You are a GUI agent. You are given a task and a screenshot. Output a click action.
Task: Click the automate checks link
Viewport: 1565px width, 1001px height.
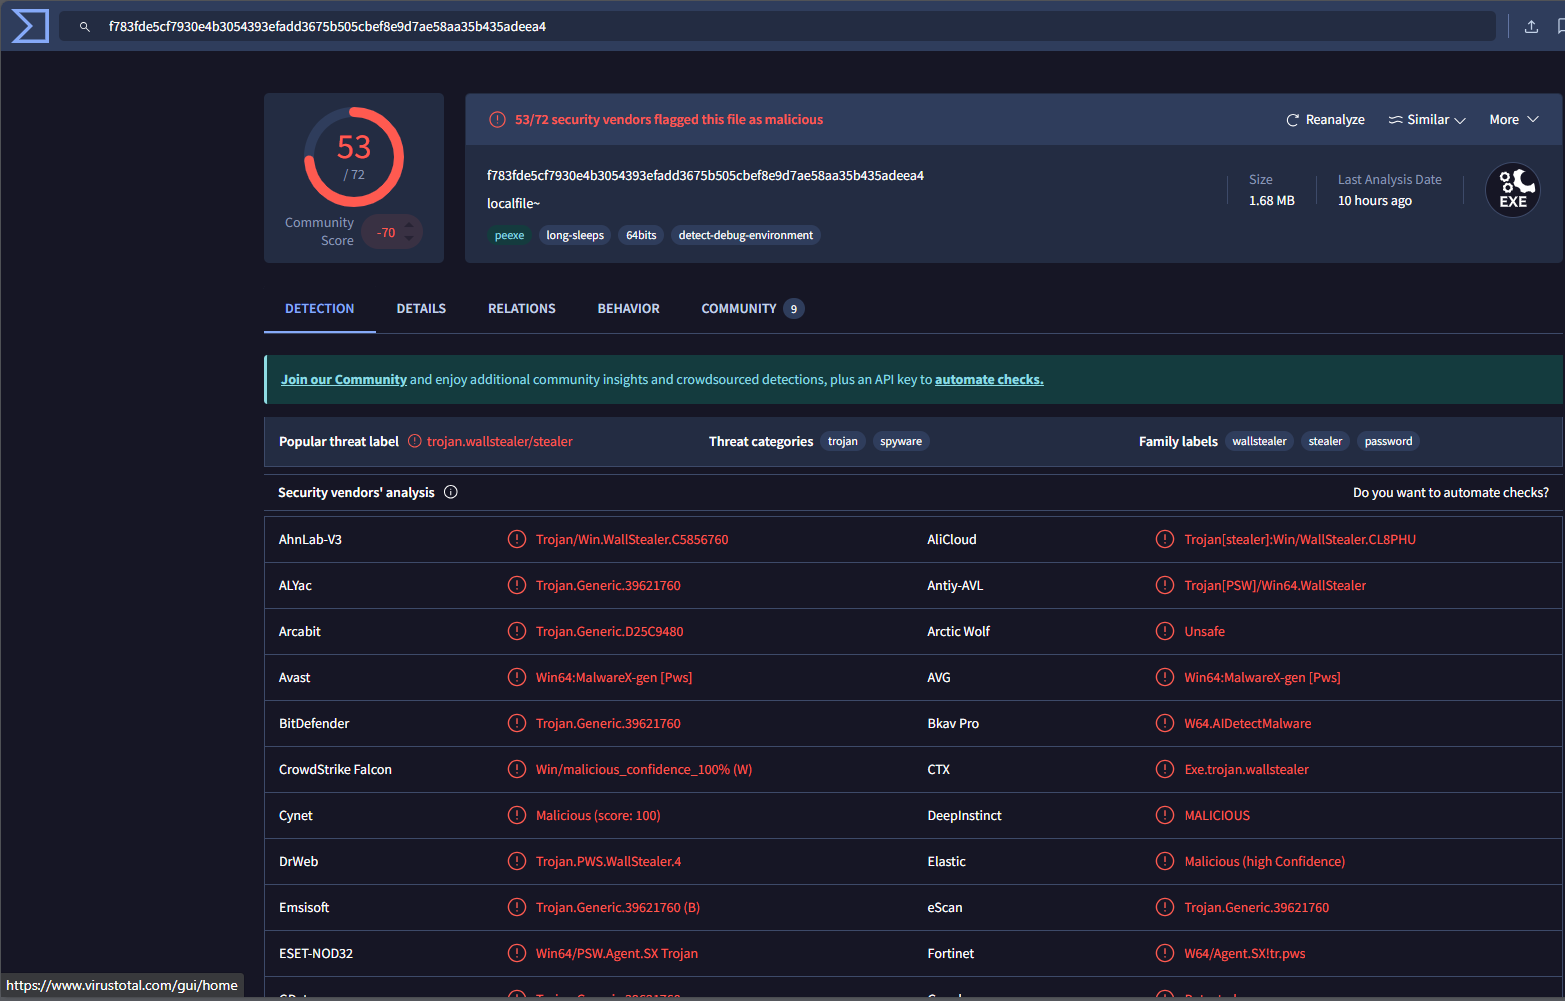pyautogui.click(x=988, y=380)
